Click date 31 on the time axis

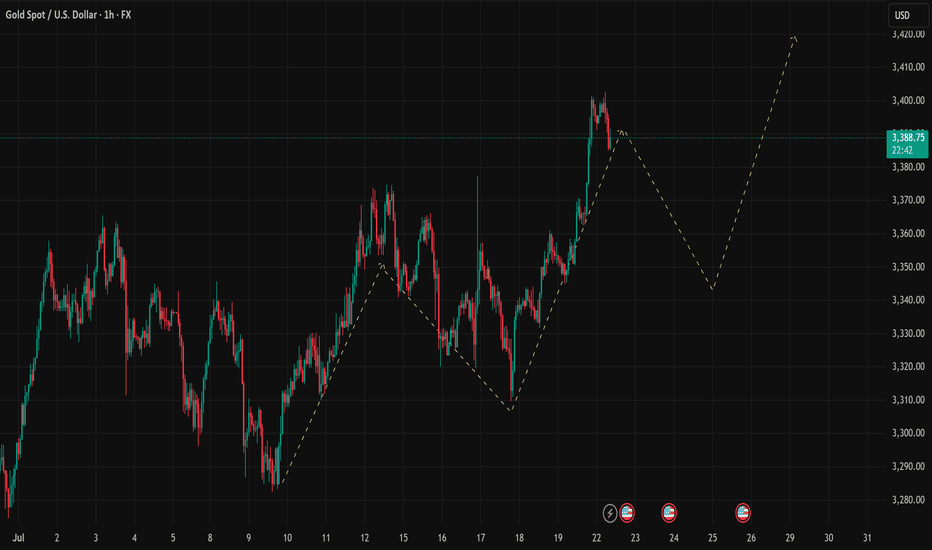tap(867, 538)
